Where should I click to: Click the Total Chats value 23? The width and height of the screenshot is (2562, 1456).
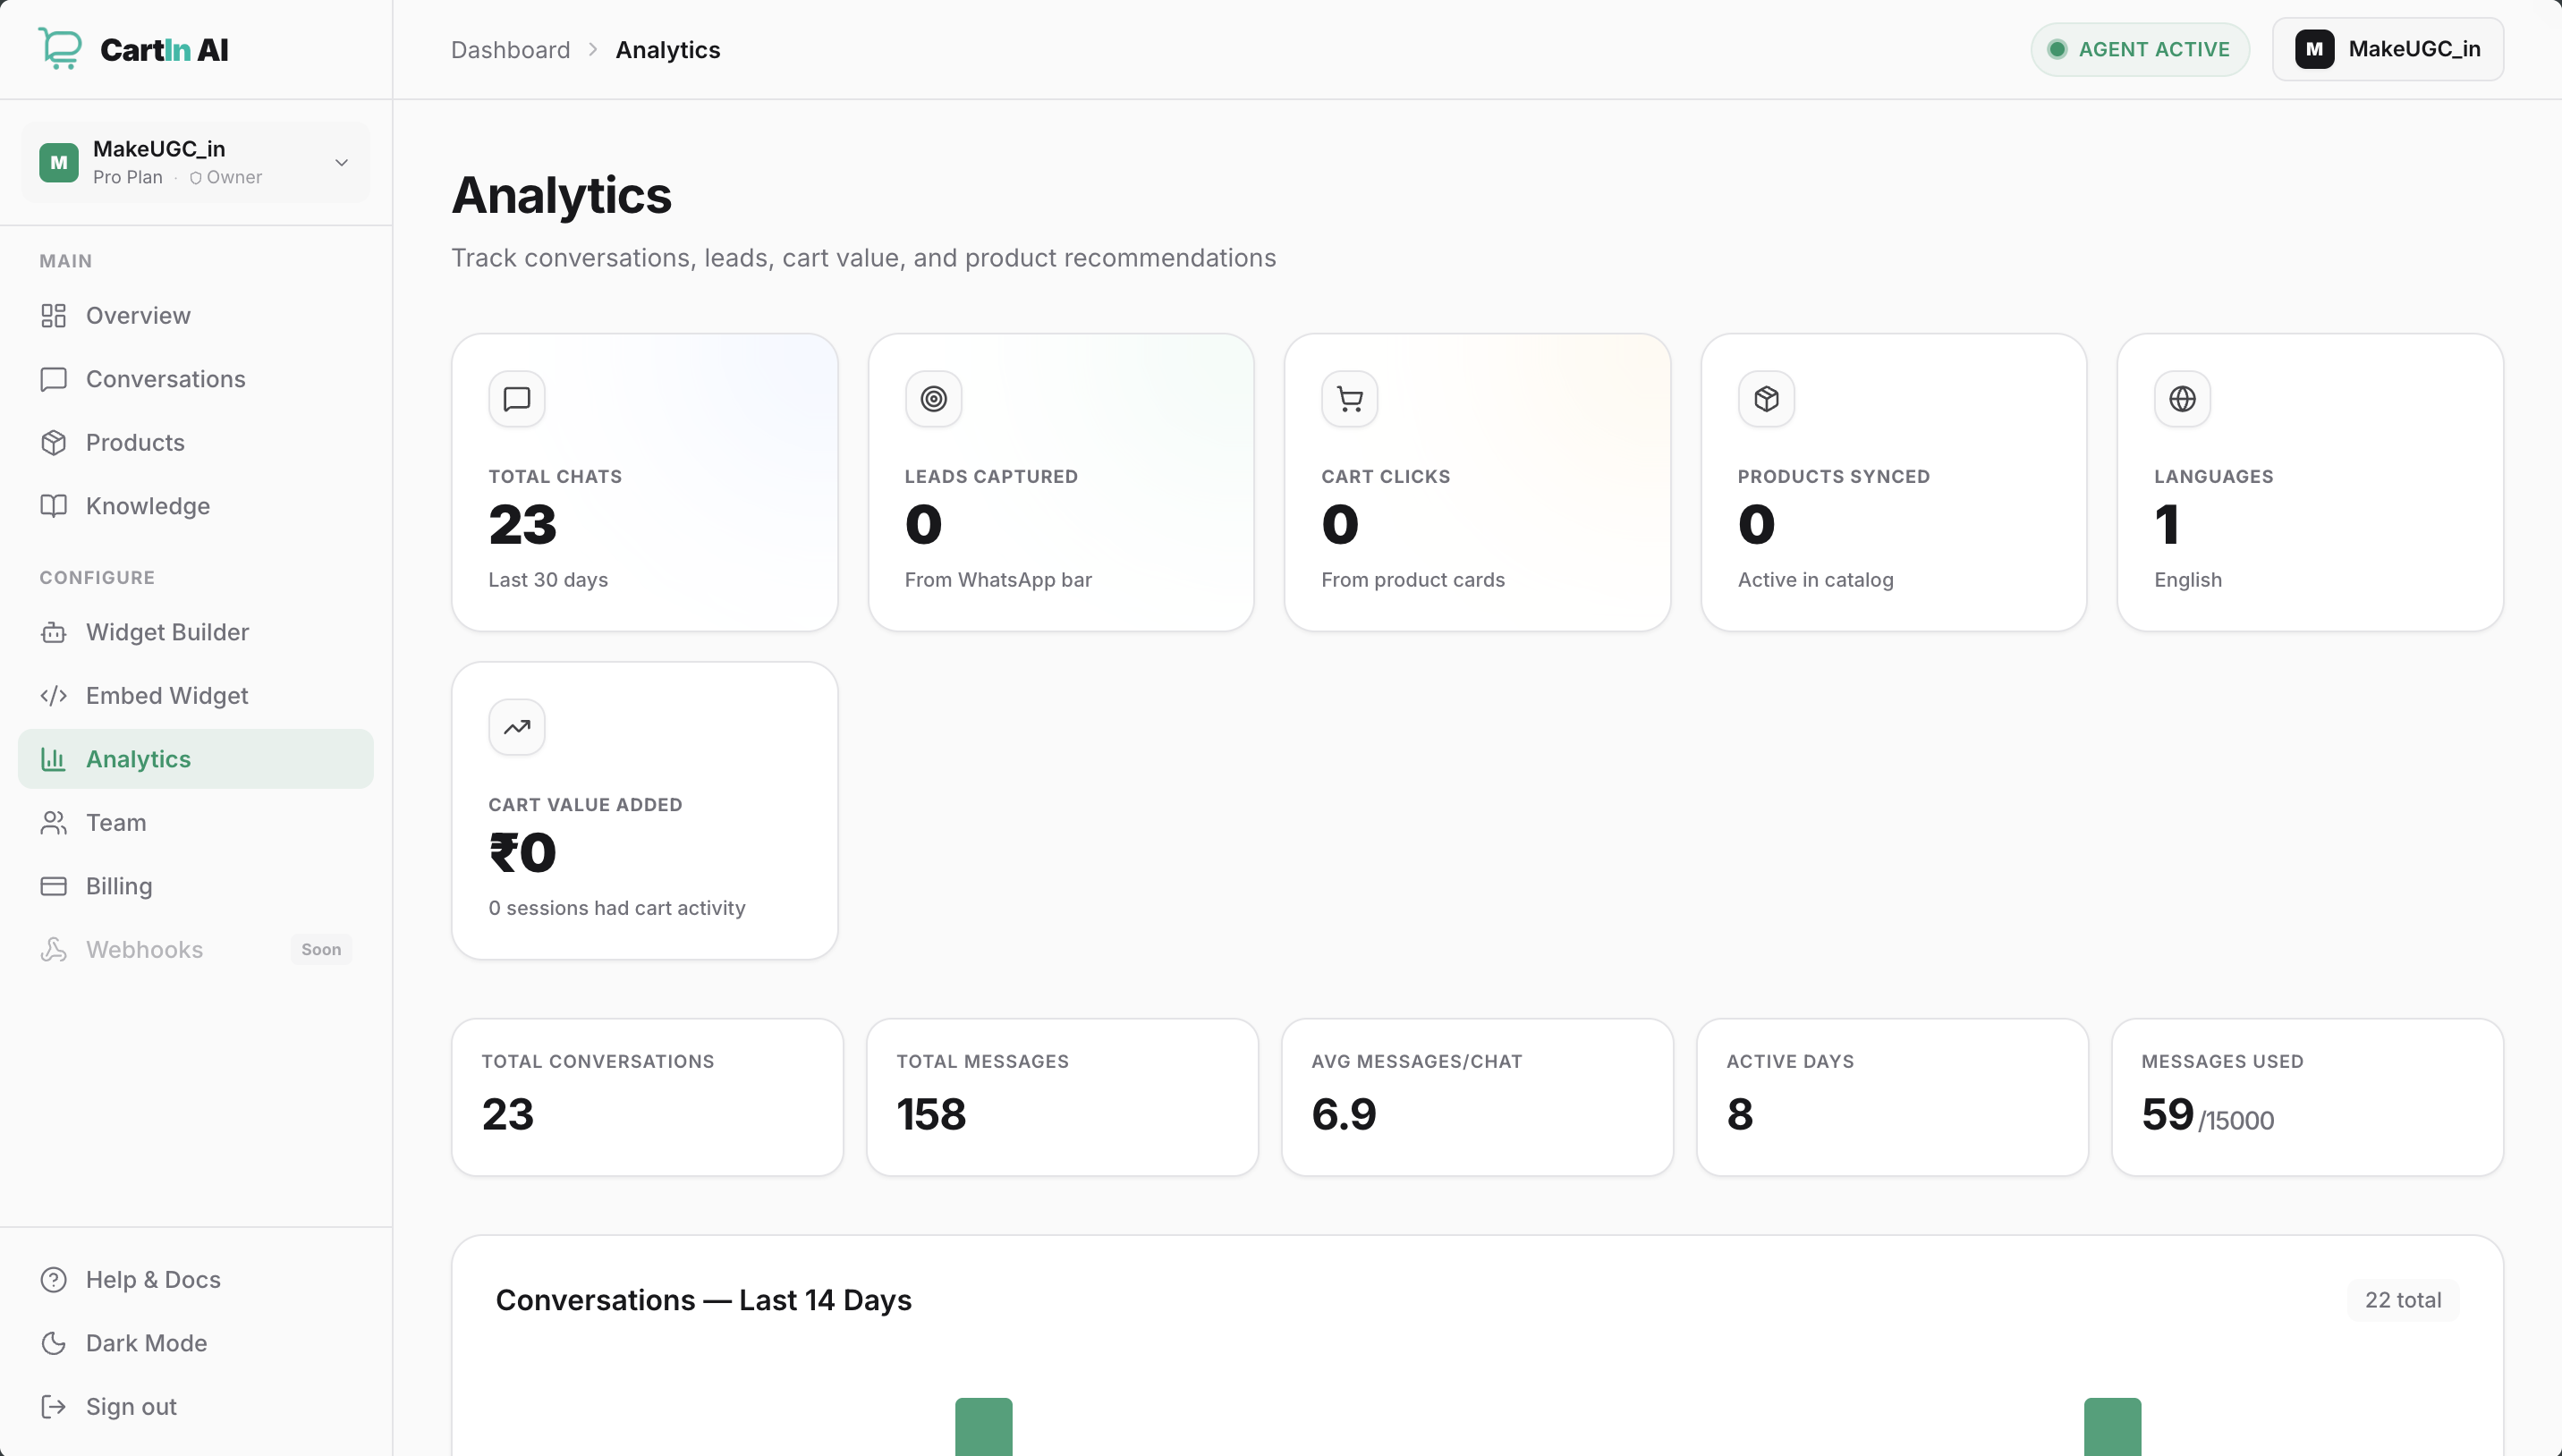tap(523, 525)
